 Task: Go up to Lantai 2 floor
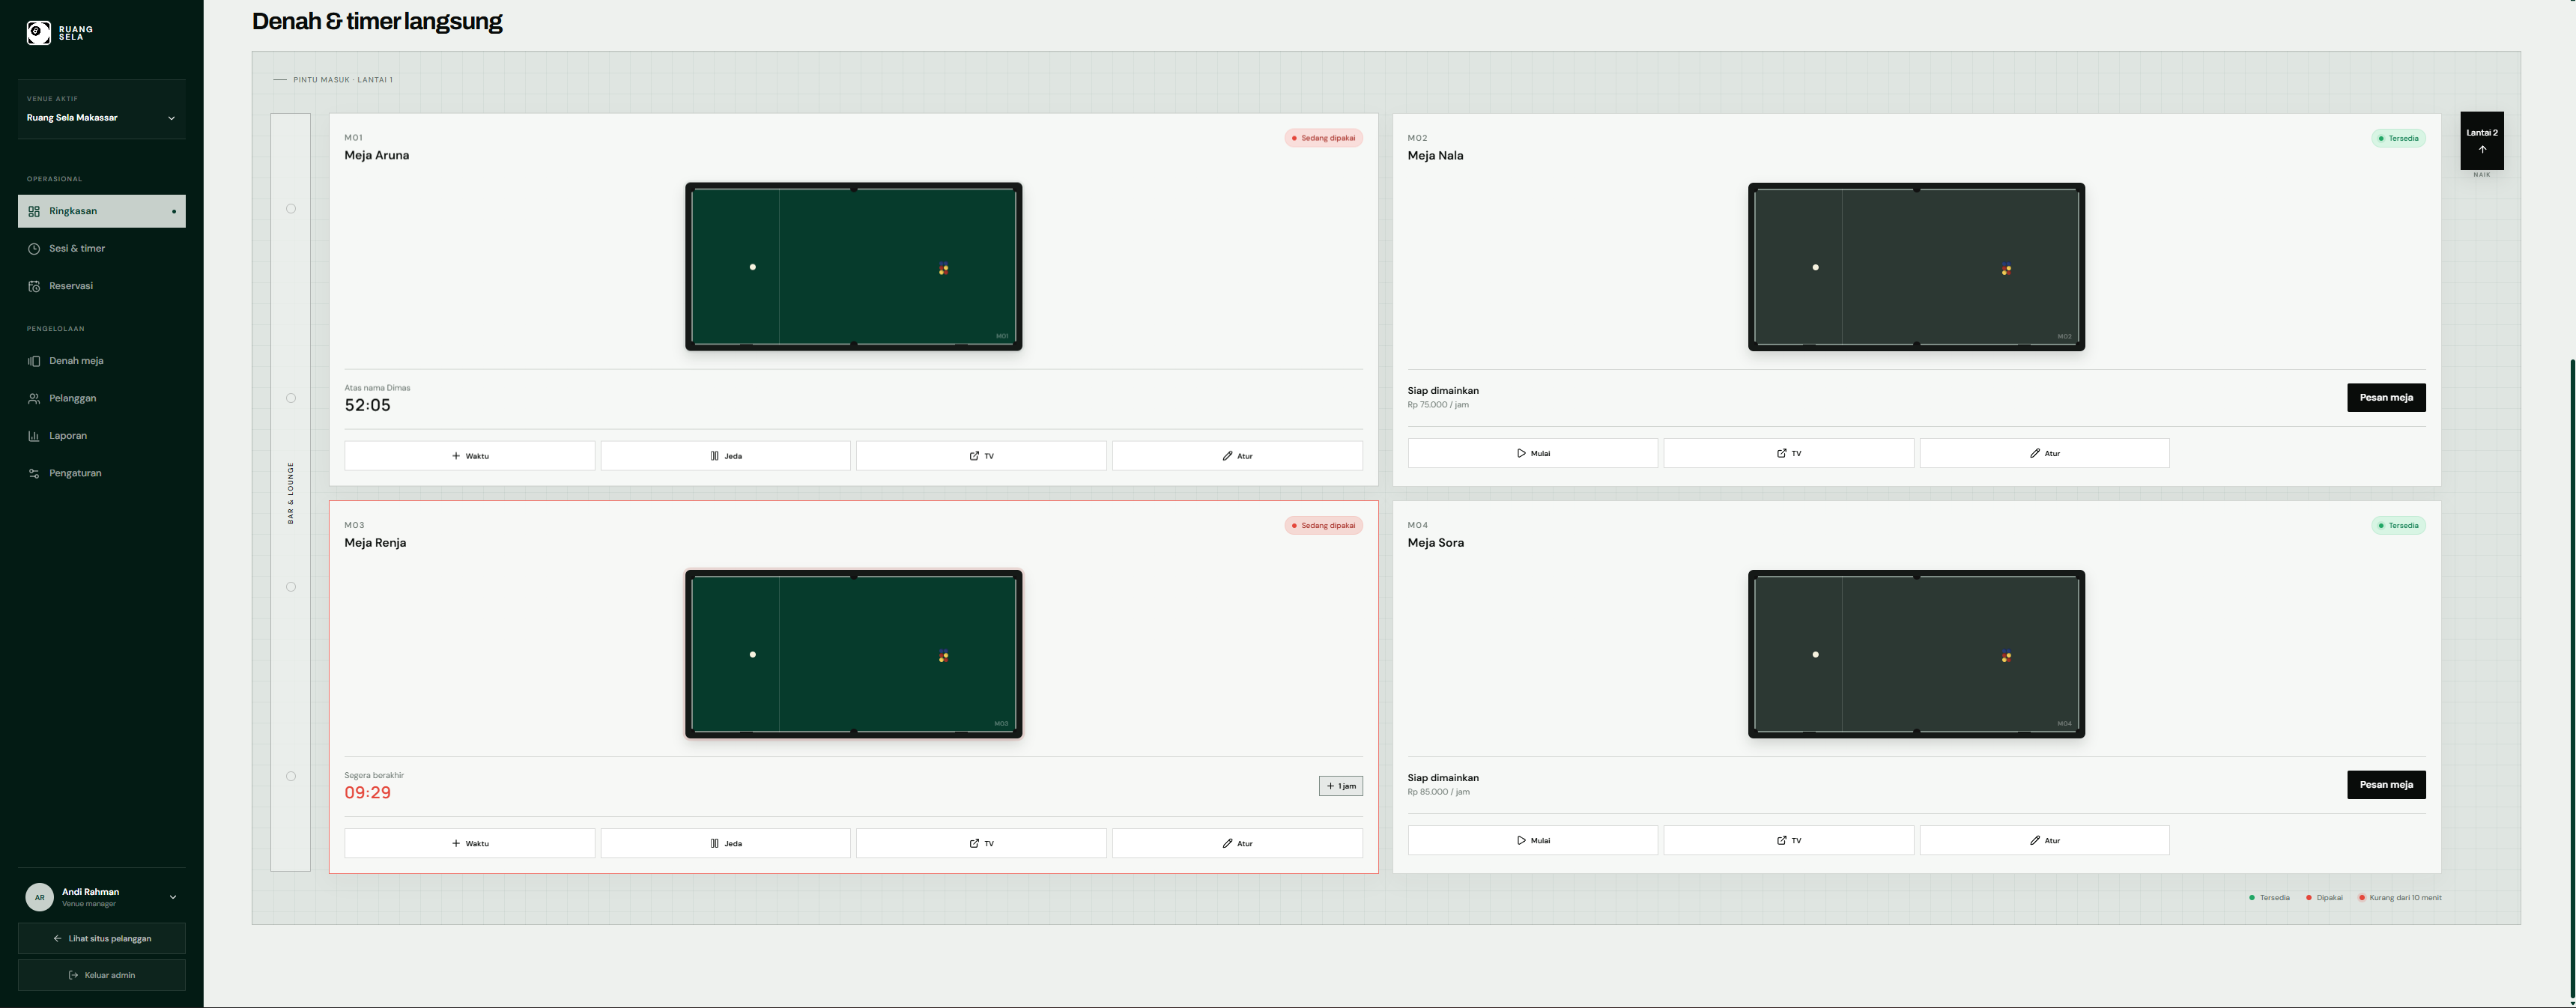coord(2482,141)
